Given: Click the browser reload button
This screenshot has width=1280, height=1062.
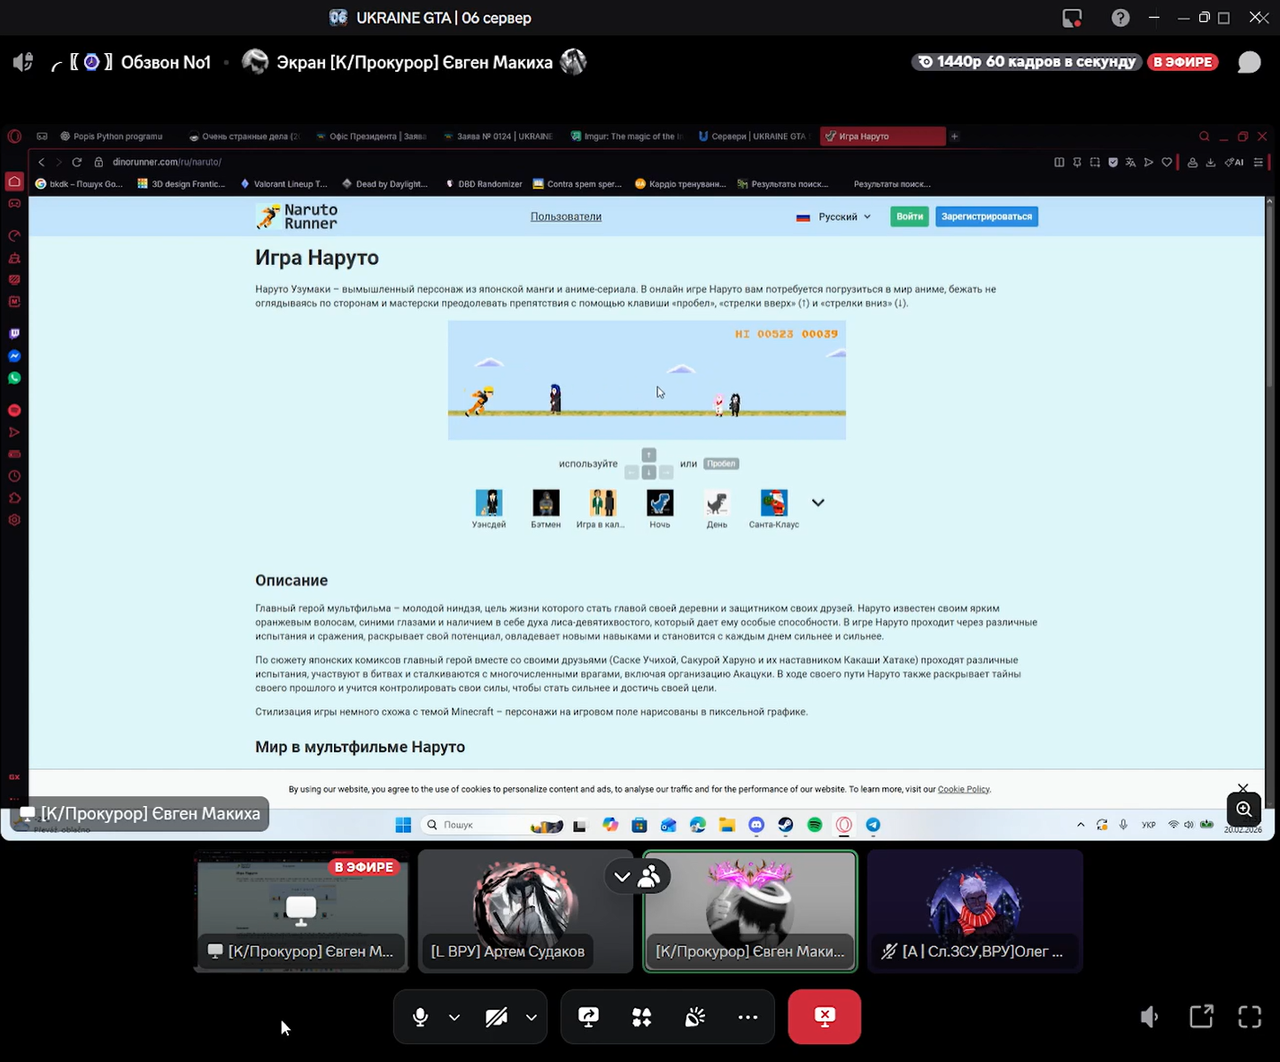Looking at the screenshot, I should [76, 162].
